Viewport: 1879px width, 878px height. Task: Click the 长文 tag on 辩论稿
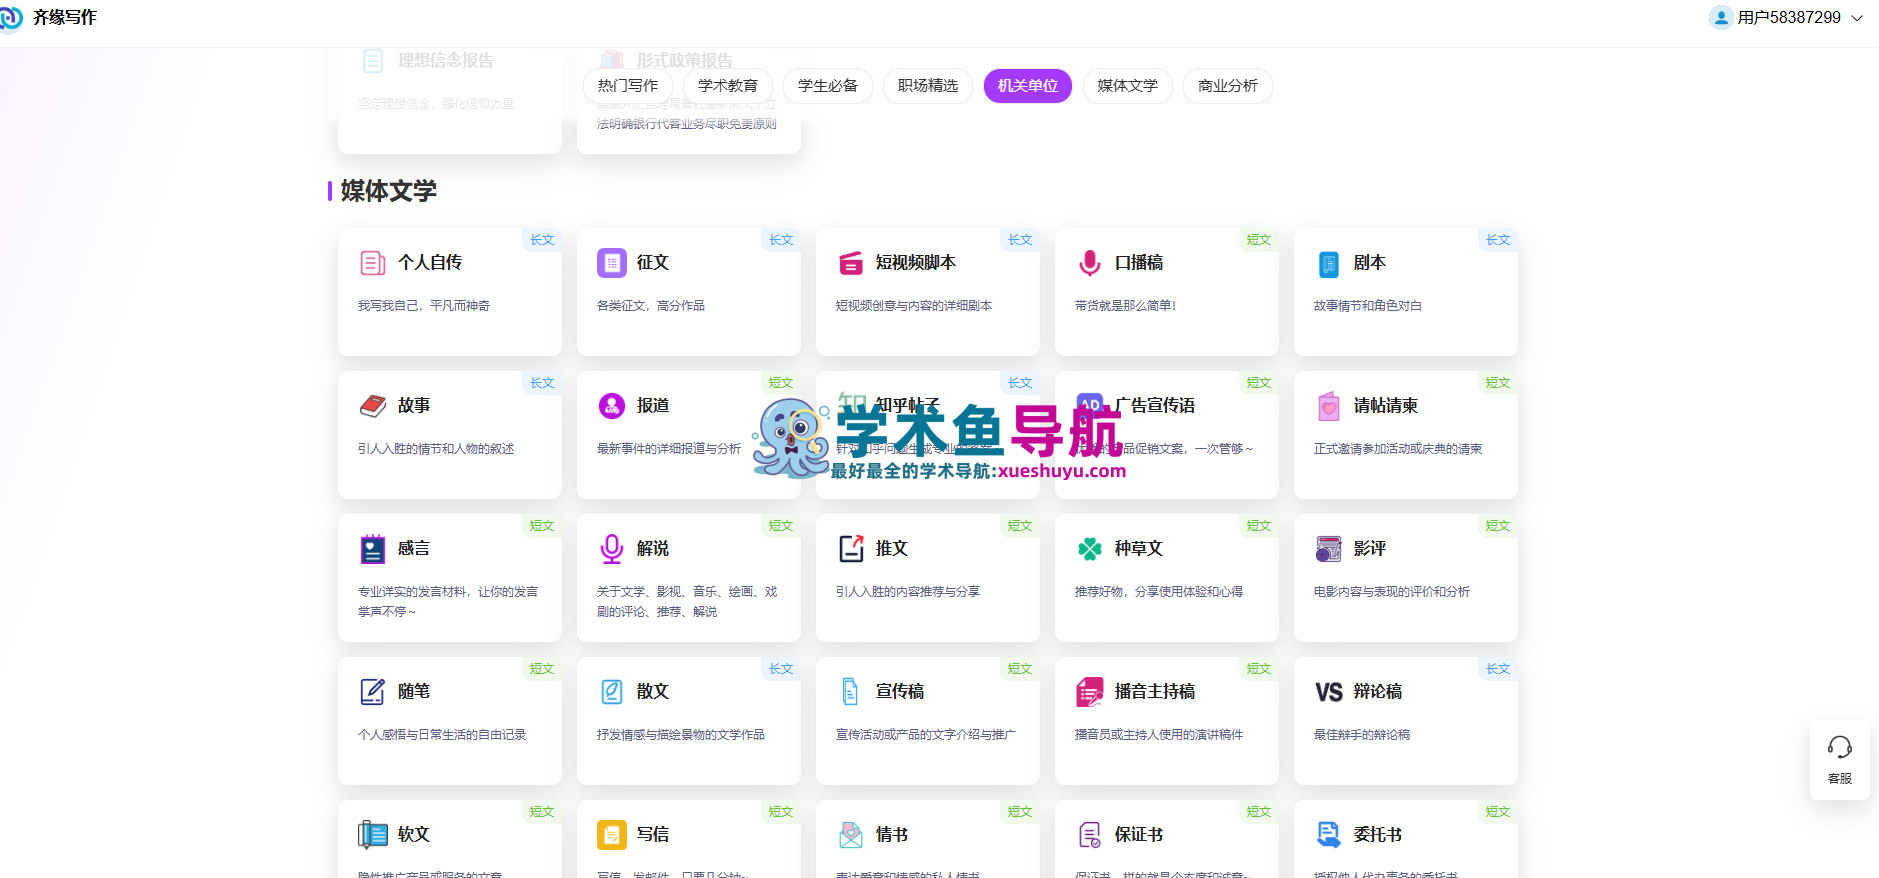[x=1498, y=669]
